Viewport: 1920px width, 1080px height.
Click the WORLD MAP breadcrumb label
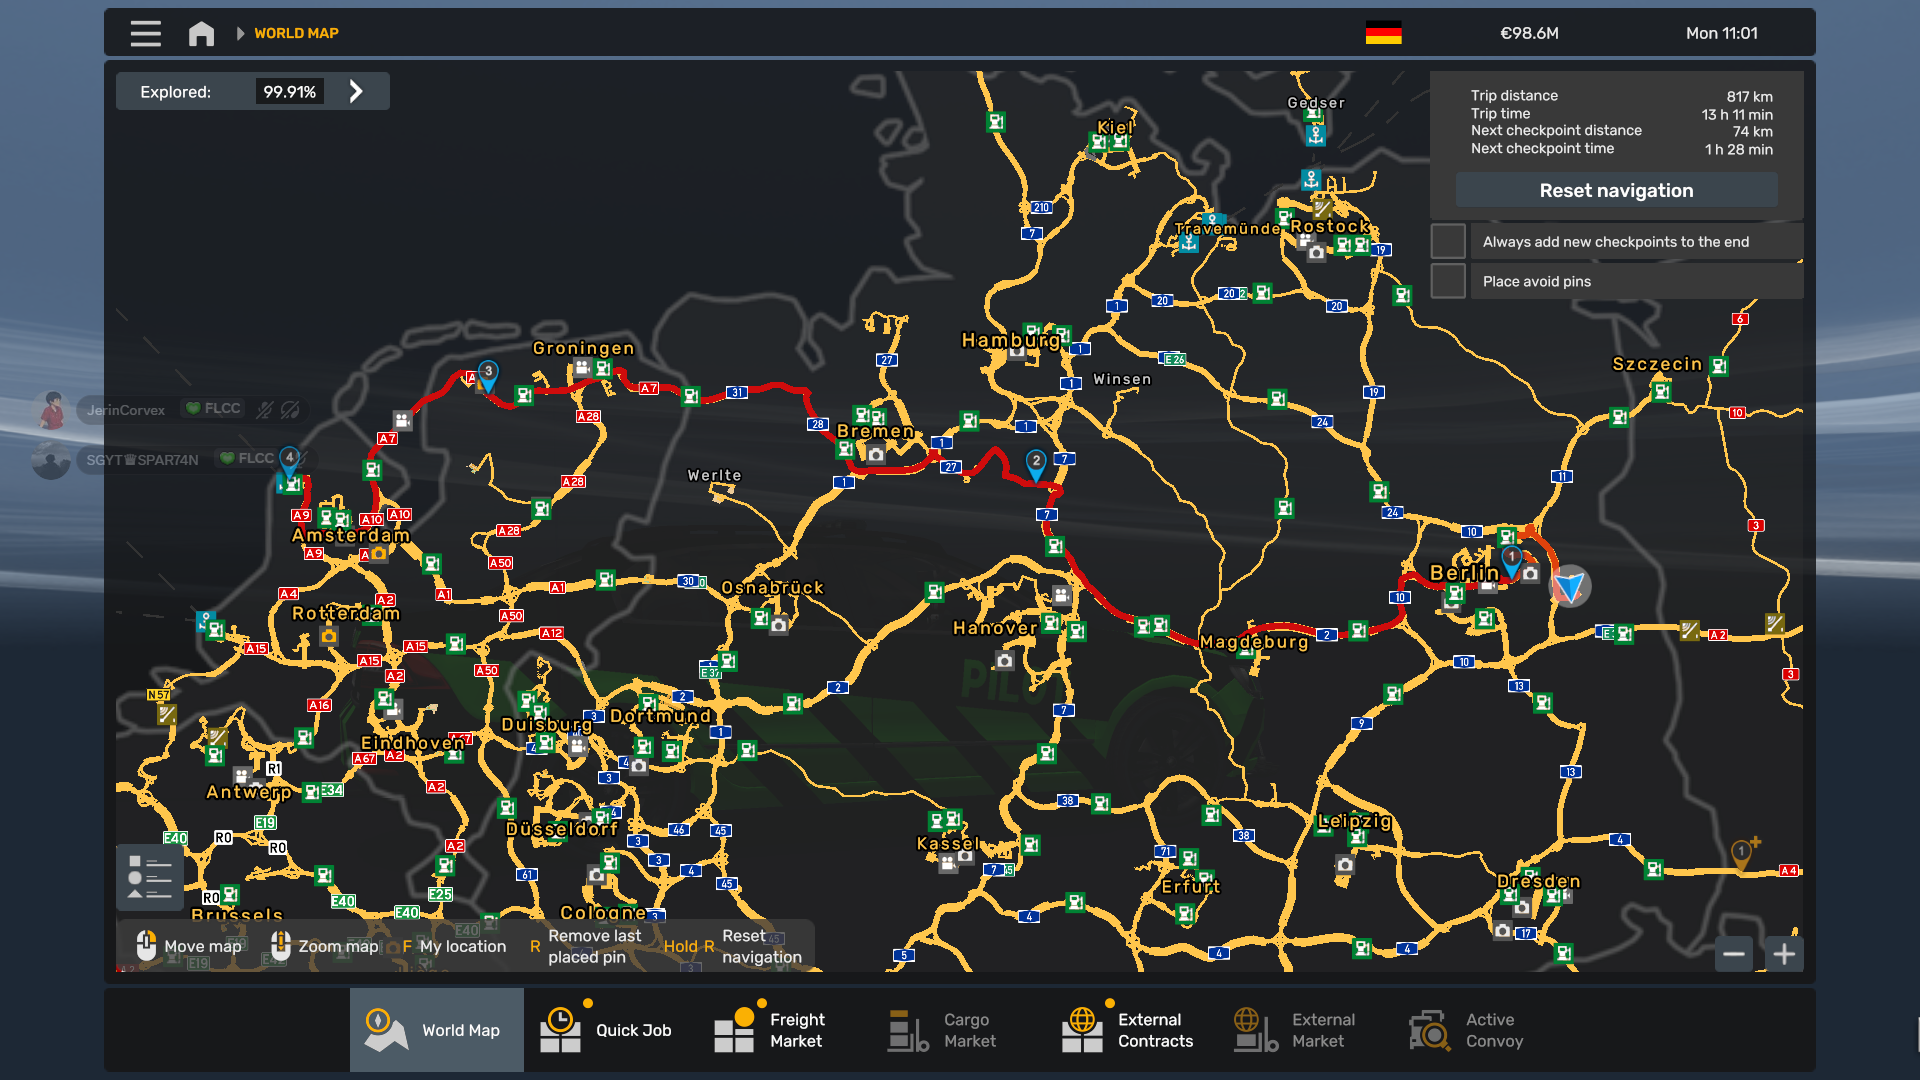(296, 33)
